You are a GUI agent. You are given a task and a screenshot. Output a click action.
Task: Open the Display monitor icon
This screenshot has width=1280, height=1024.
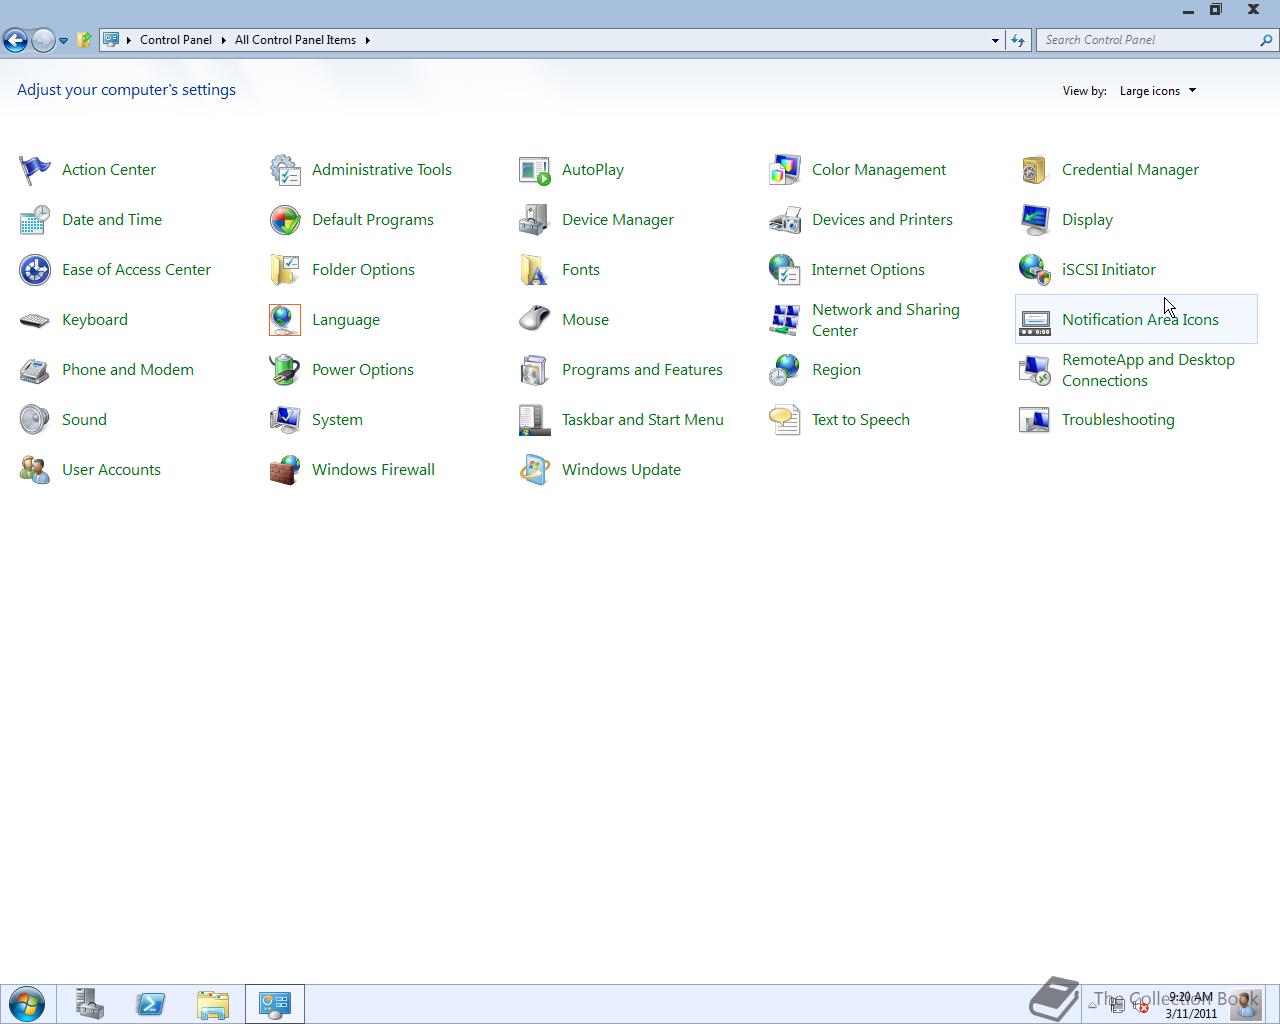click(x=1034, y=220)
